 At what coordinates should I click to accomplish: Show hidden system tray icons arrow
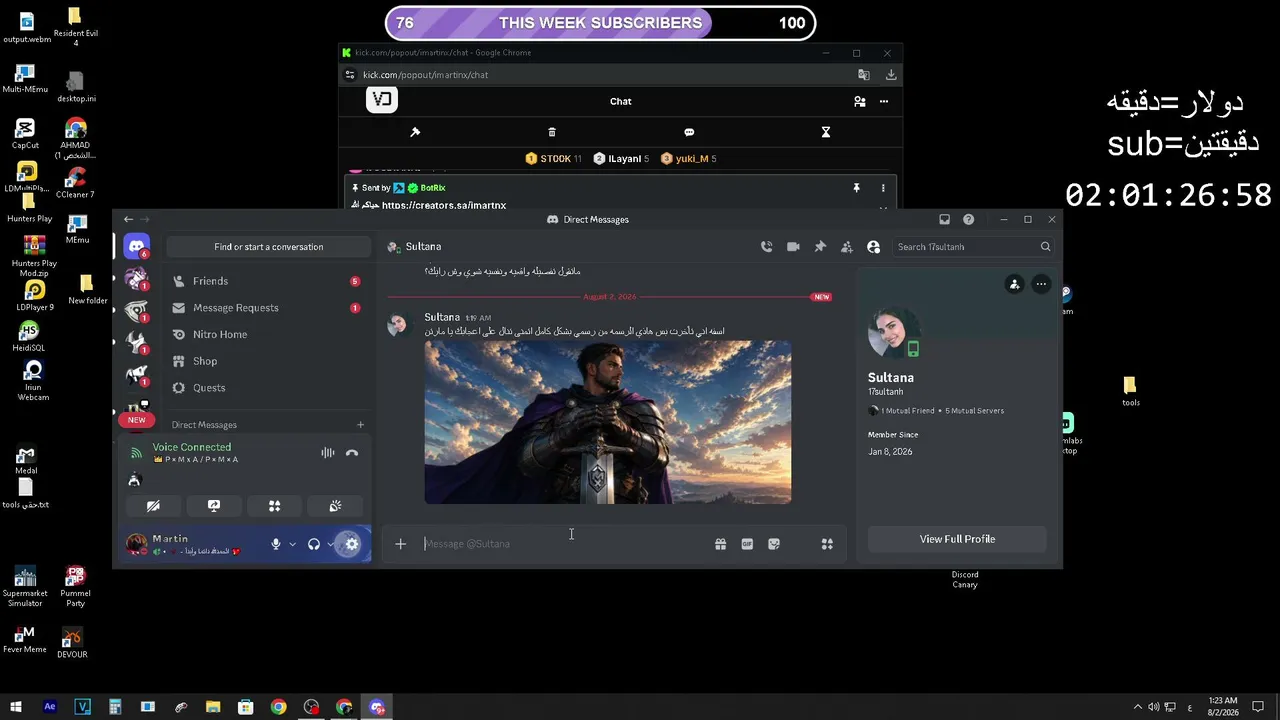[x=1137, y=707]
